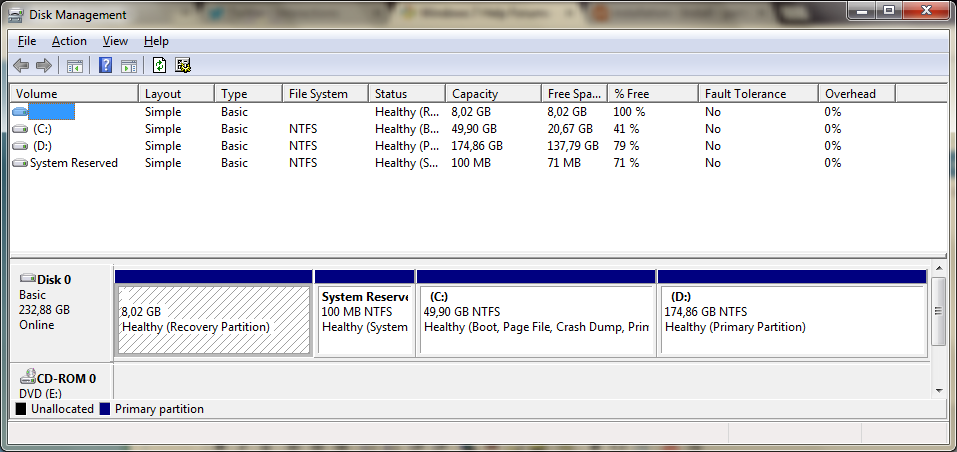Sort by the Free Space column header

point(574,94)
